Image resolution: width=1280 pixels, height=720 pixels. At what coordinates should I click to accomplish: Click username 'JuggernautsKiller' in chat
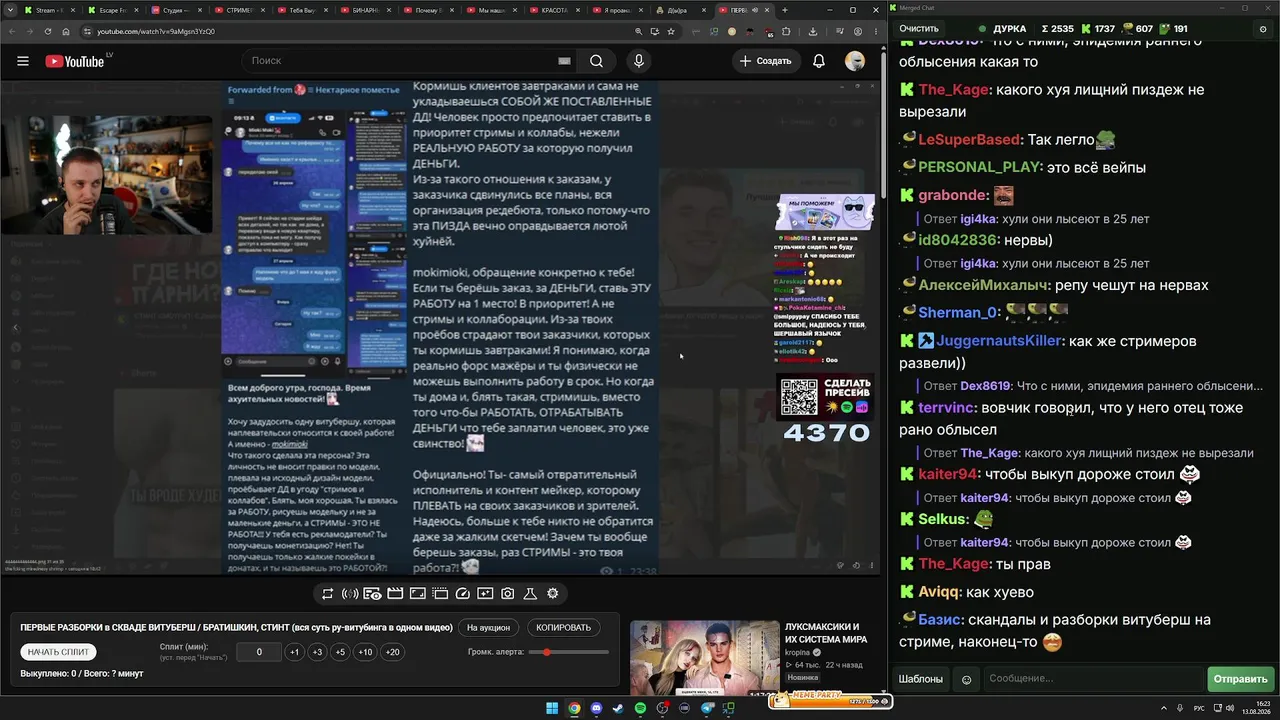click(x=999, y=341)
